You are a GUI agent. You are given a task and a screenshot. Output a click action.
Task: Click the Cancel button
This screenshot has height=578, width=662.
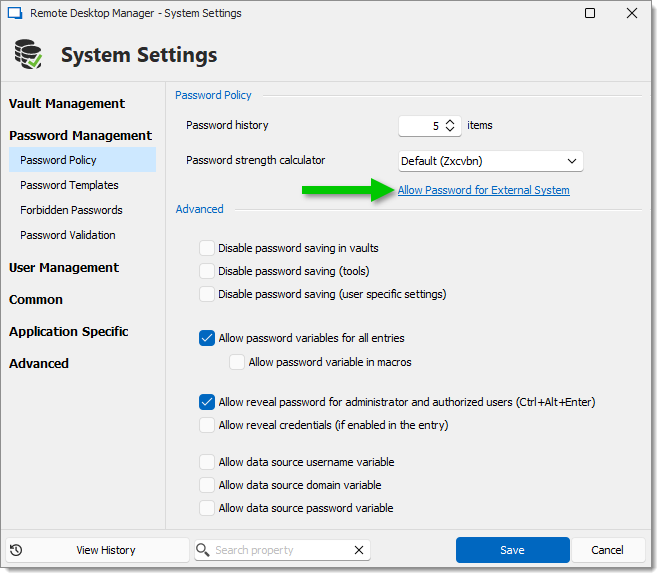[607, 550]
